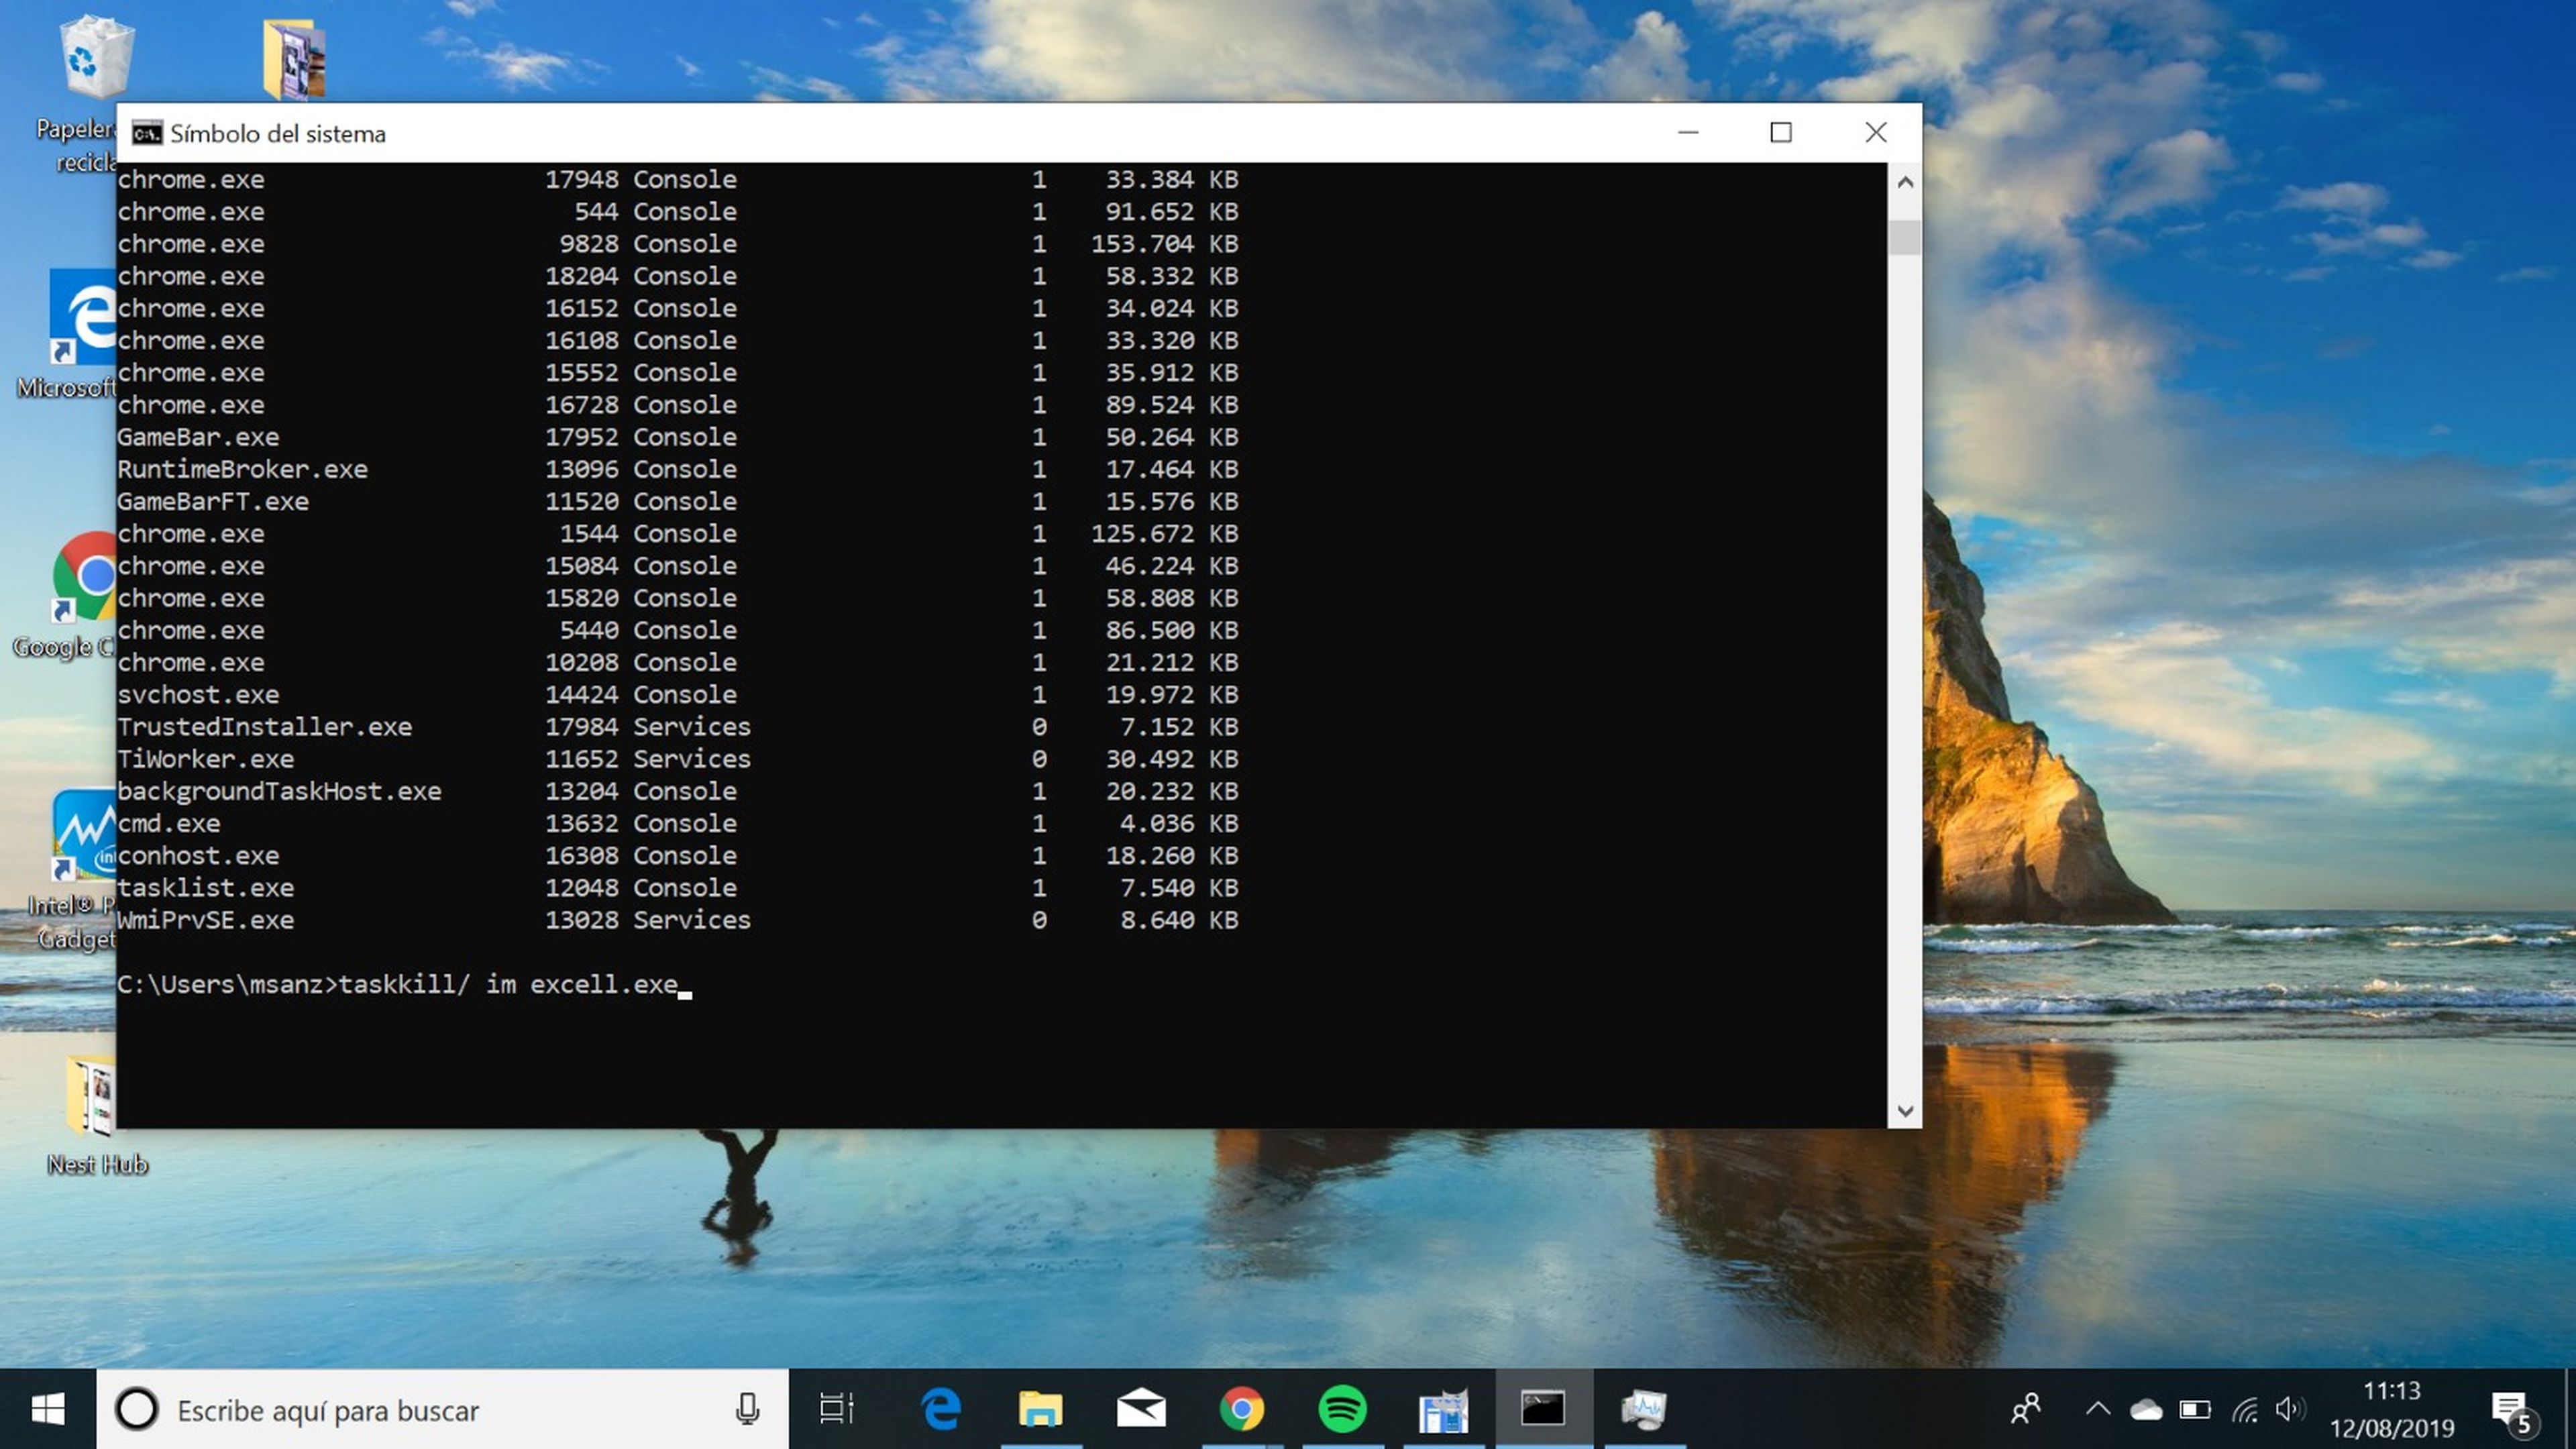Close the Símbolo del sistema window

tap(1875, 132)
